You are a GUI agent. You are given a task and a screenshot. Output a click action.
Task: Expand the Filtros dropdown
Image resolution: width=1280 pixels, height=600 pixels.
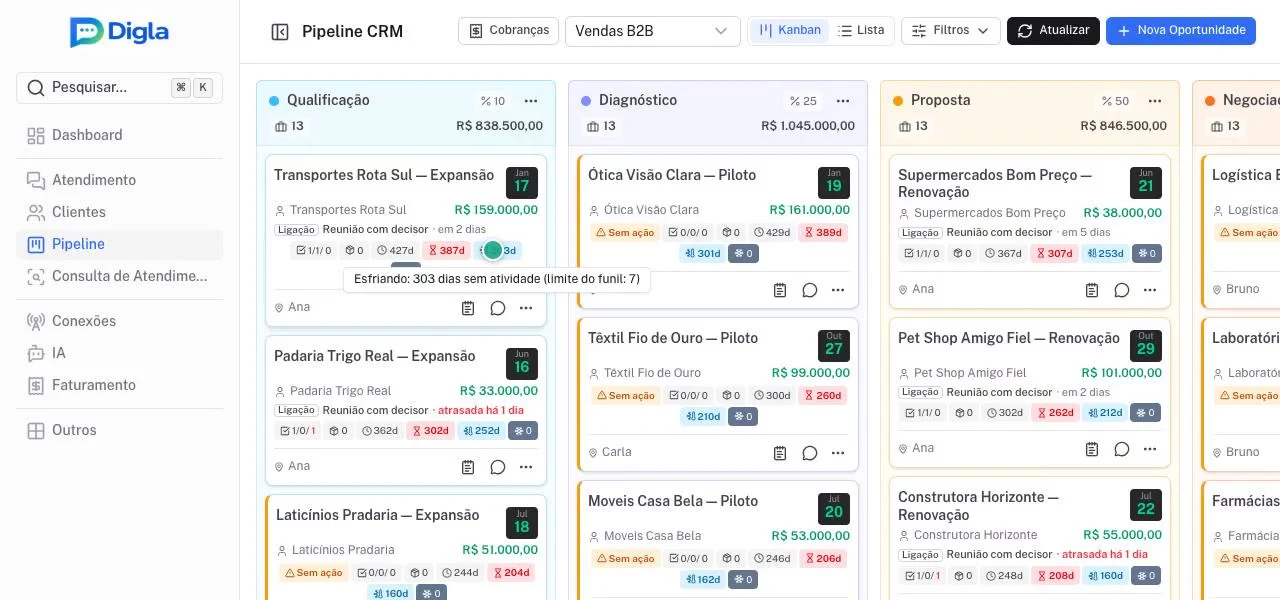point(951,31)
